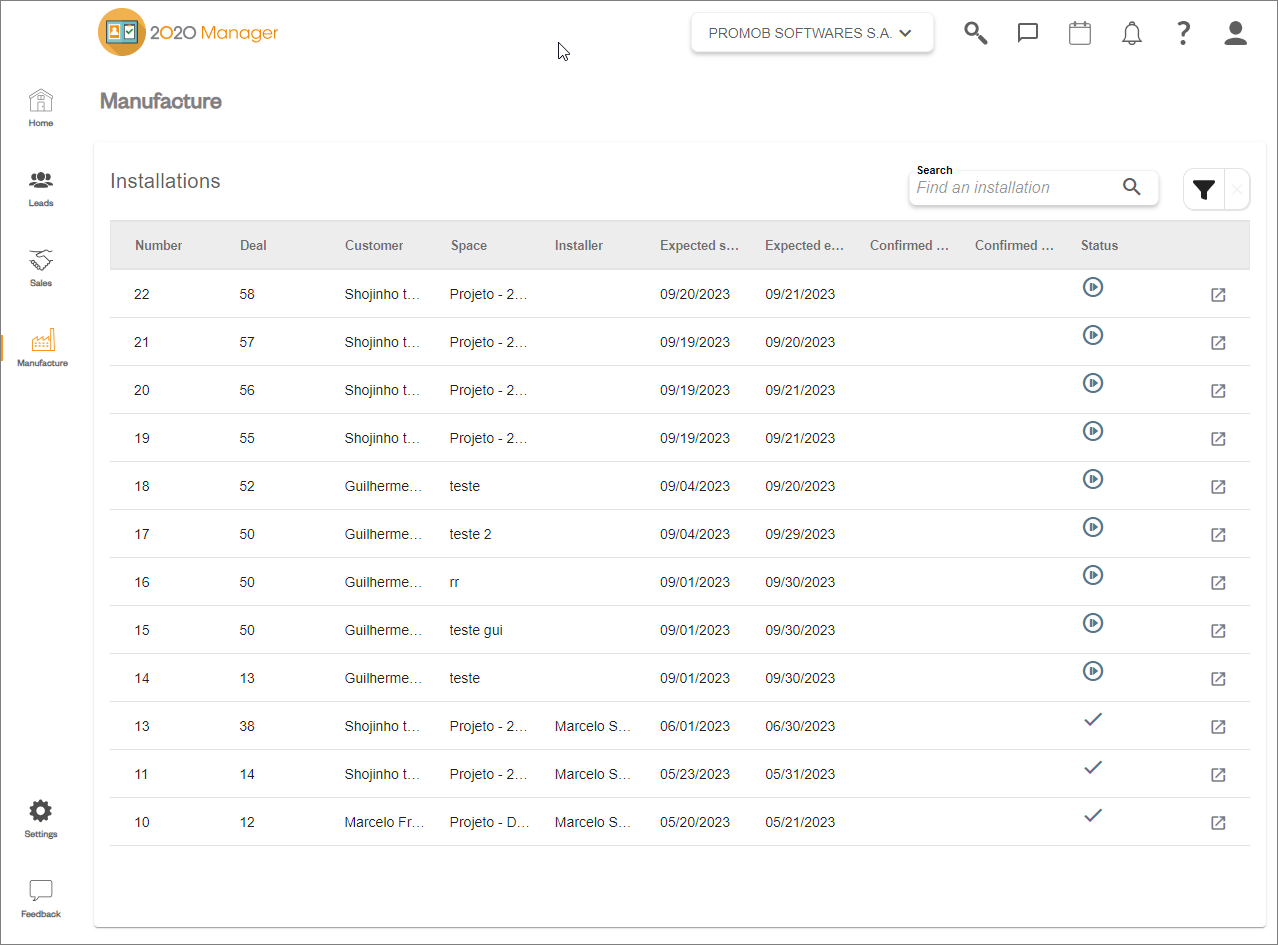Sort by the Number column header
This screenshot has height=945, width=1278.
coord(159,245)
